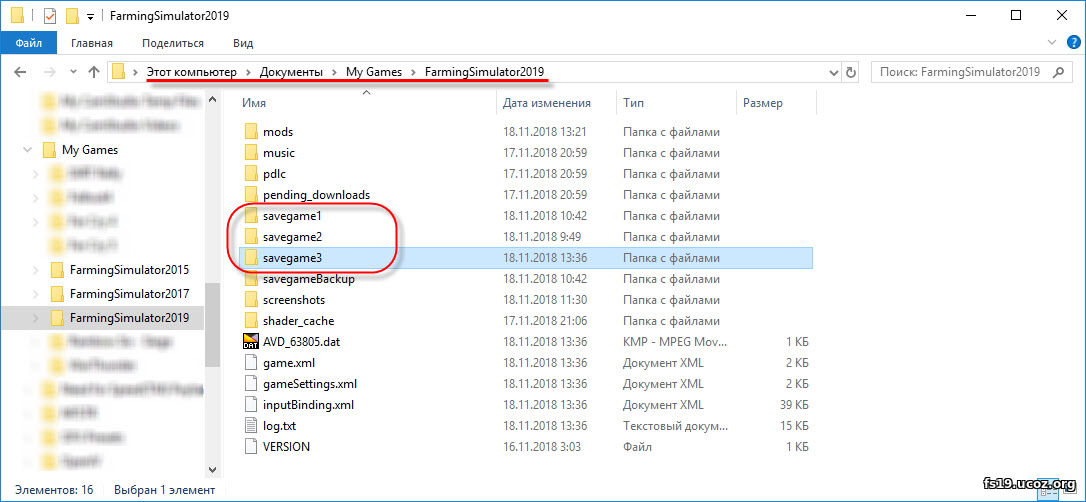Click Документы in address bar
Image resolution: width=1086 pixels, height=502 pixels.
click(291, 71)
